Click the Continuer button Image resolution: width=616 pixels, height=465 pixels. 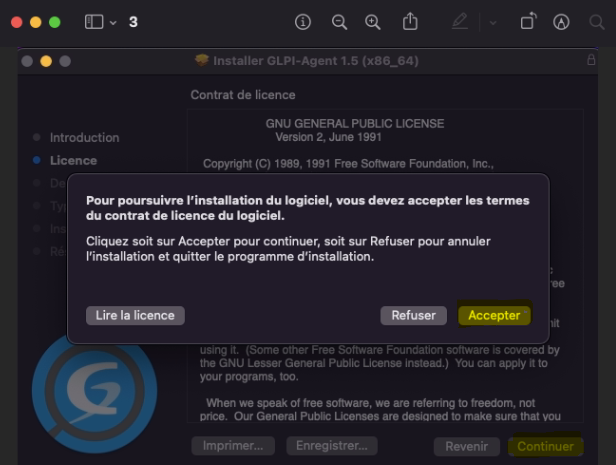click(x=545, y=447)
